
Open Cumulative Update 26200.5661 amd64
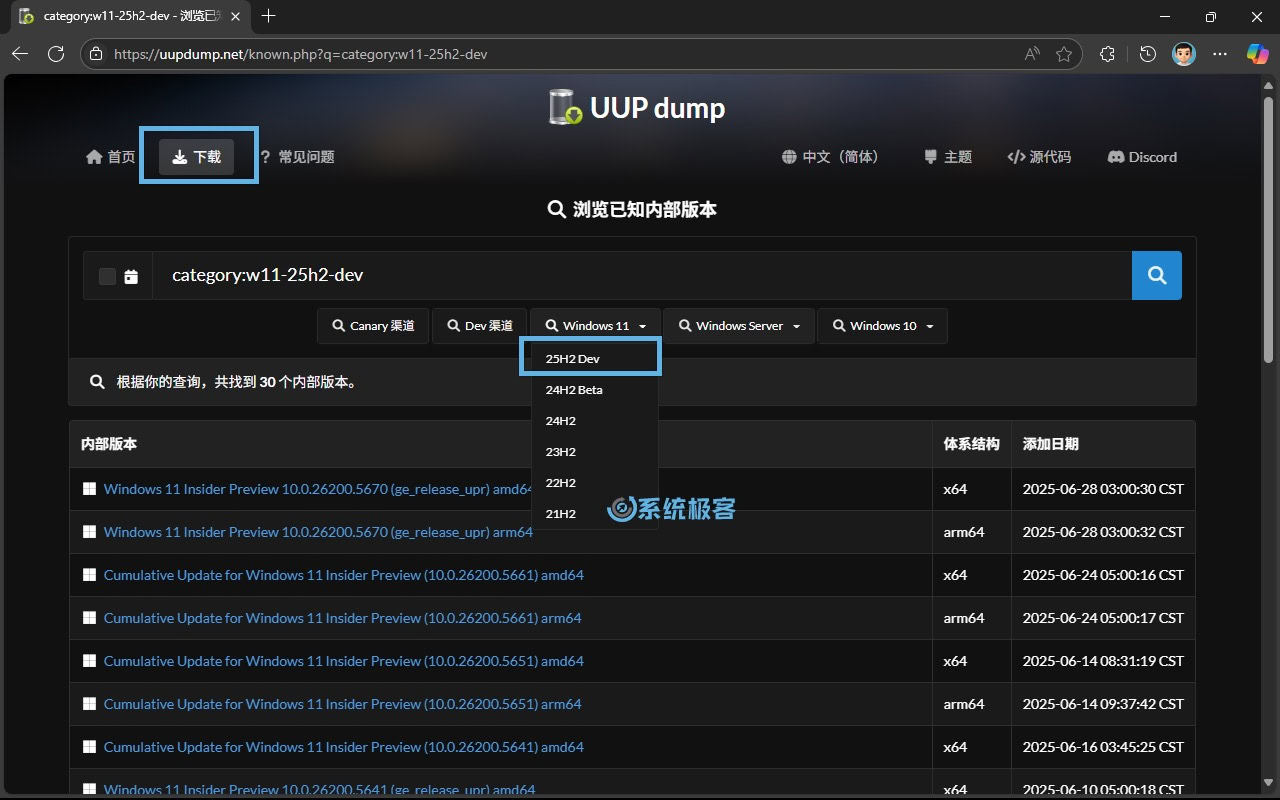point(343,575)
